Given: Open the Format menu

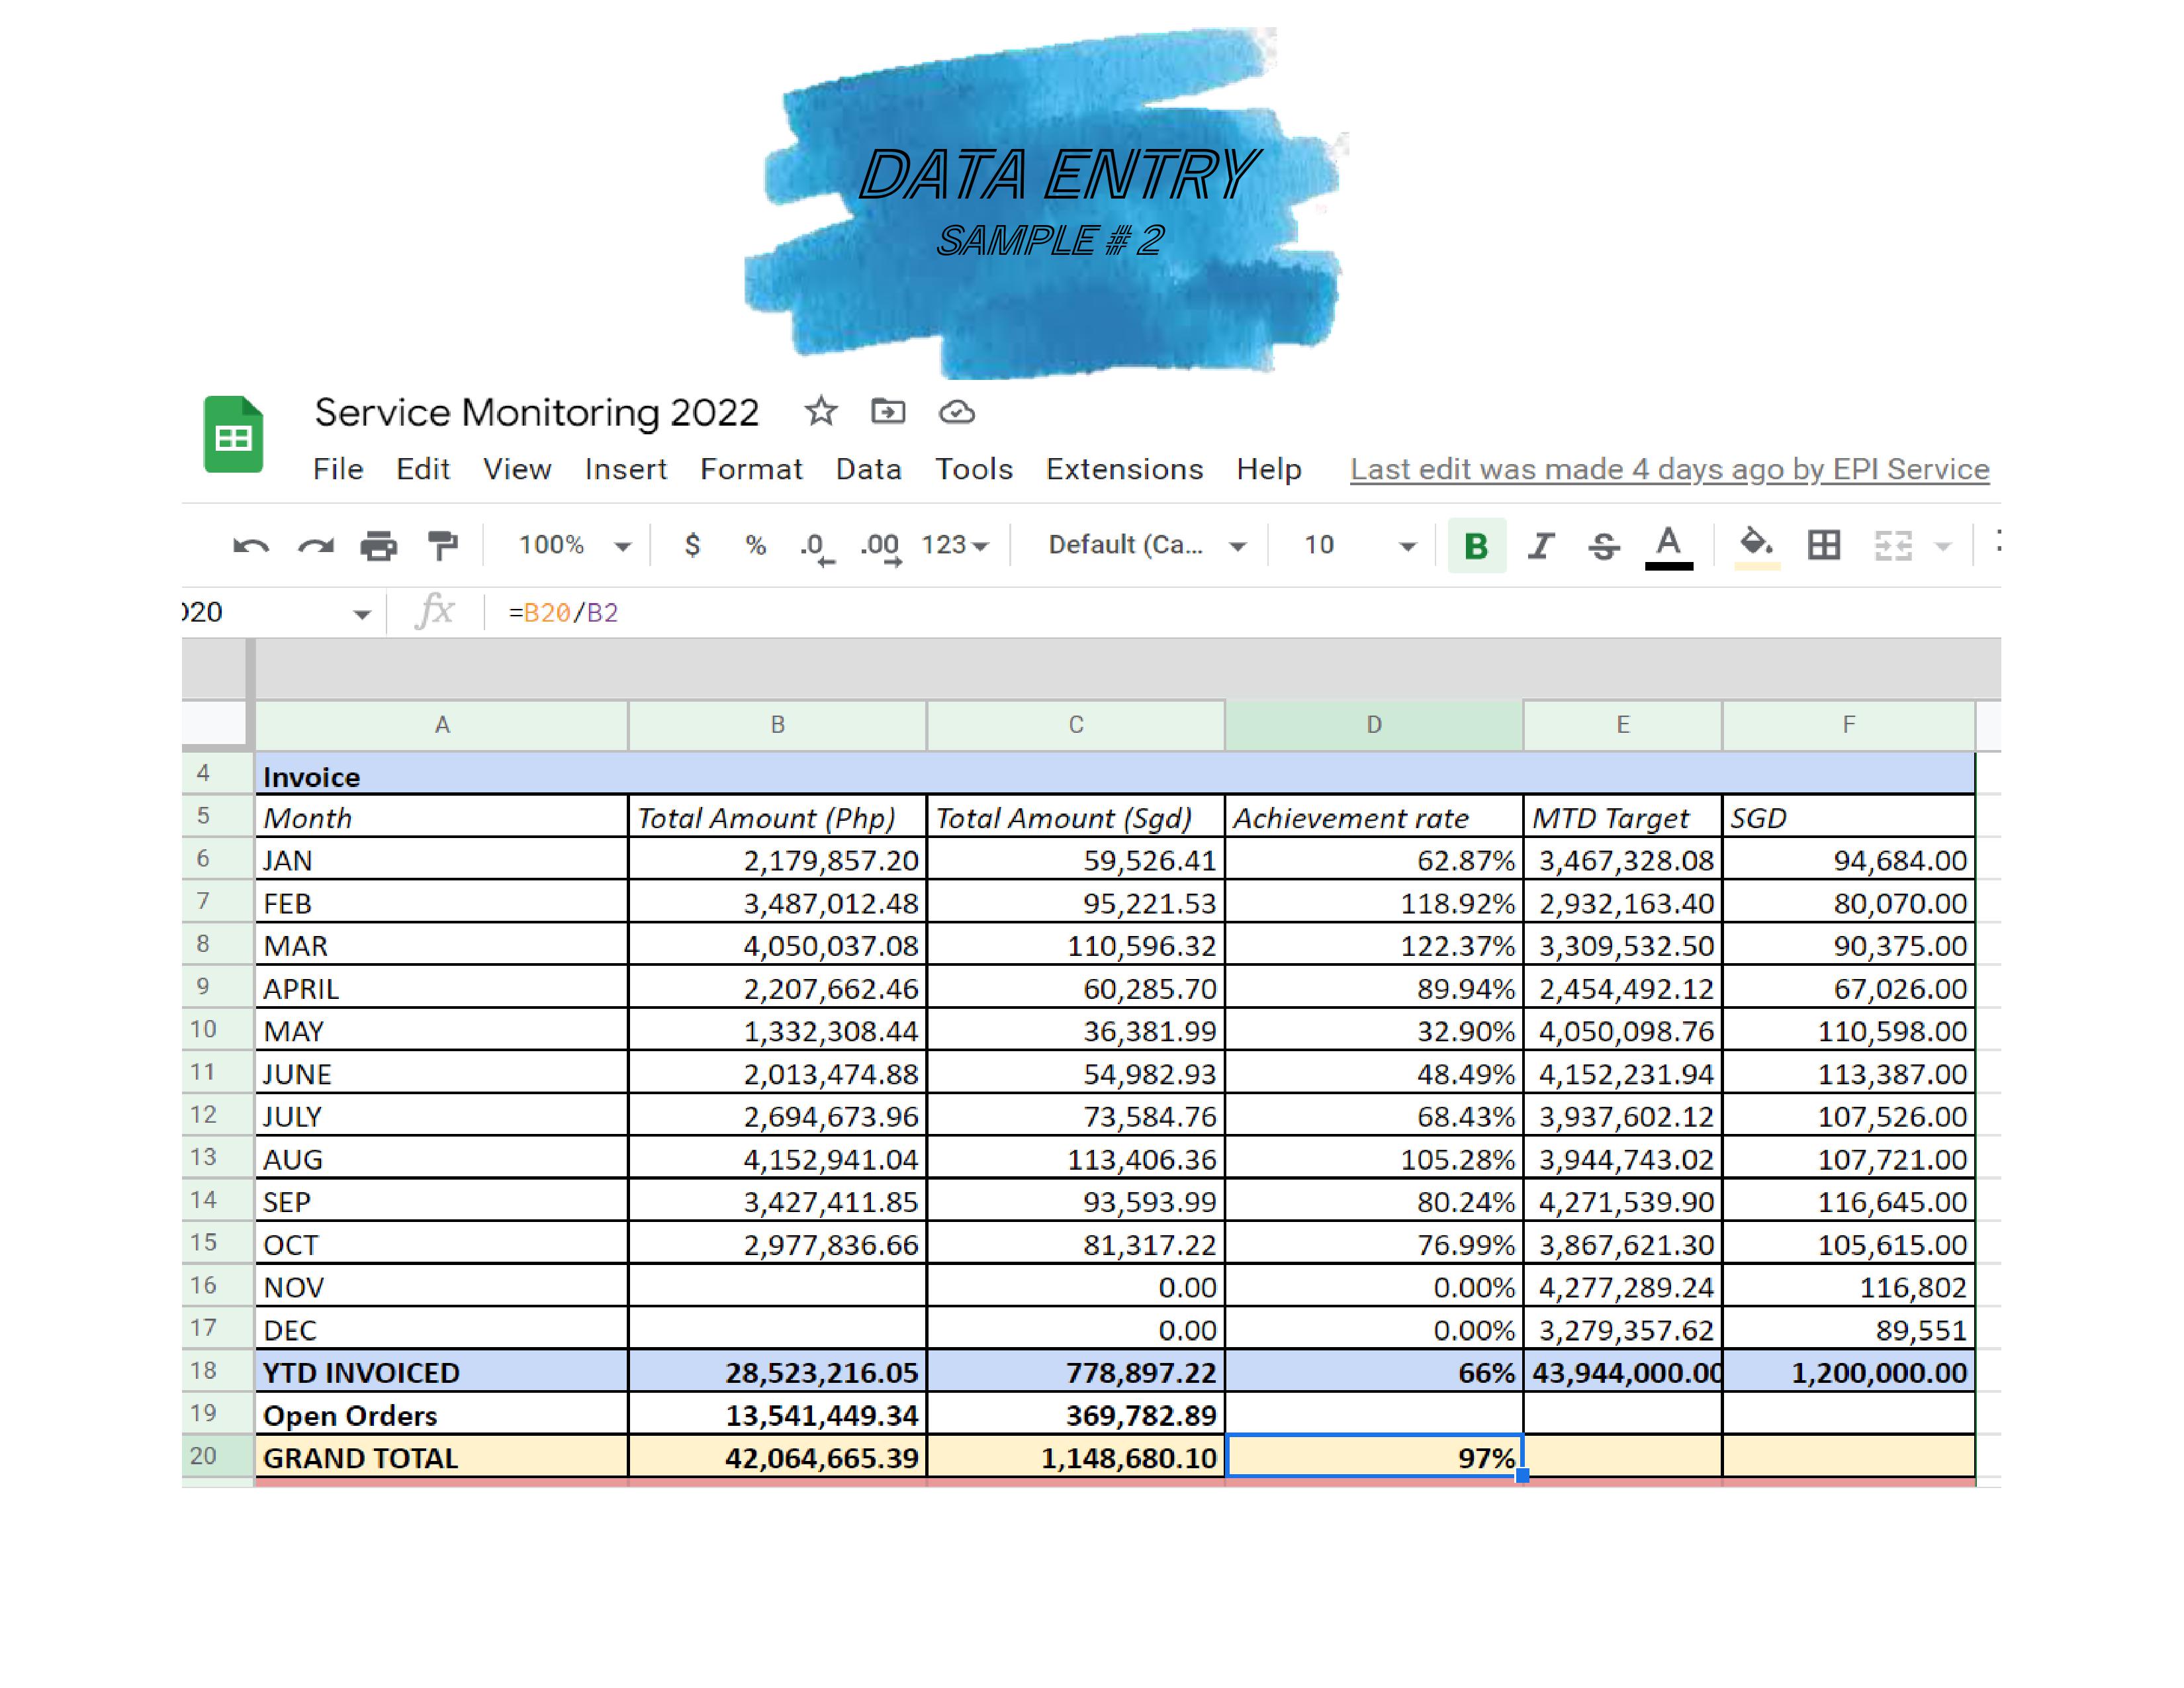Looking at the screenshot, I should (x=750, y=469).
